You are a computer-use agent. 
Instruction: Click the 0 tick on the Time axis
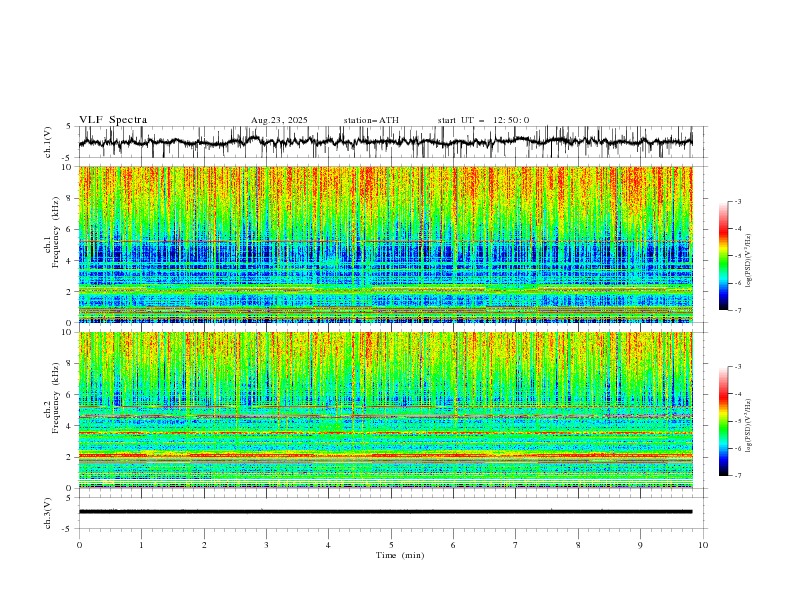coord(79,545)
